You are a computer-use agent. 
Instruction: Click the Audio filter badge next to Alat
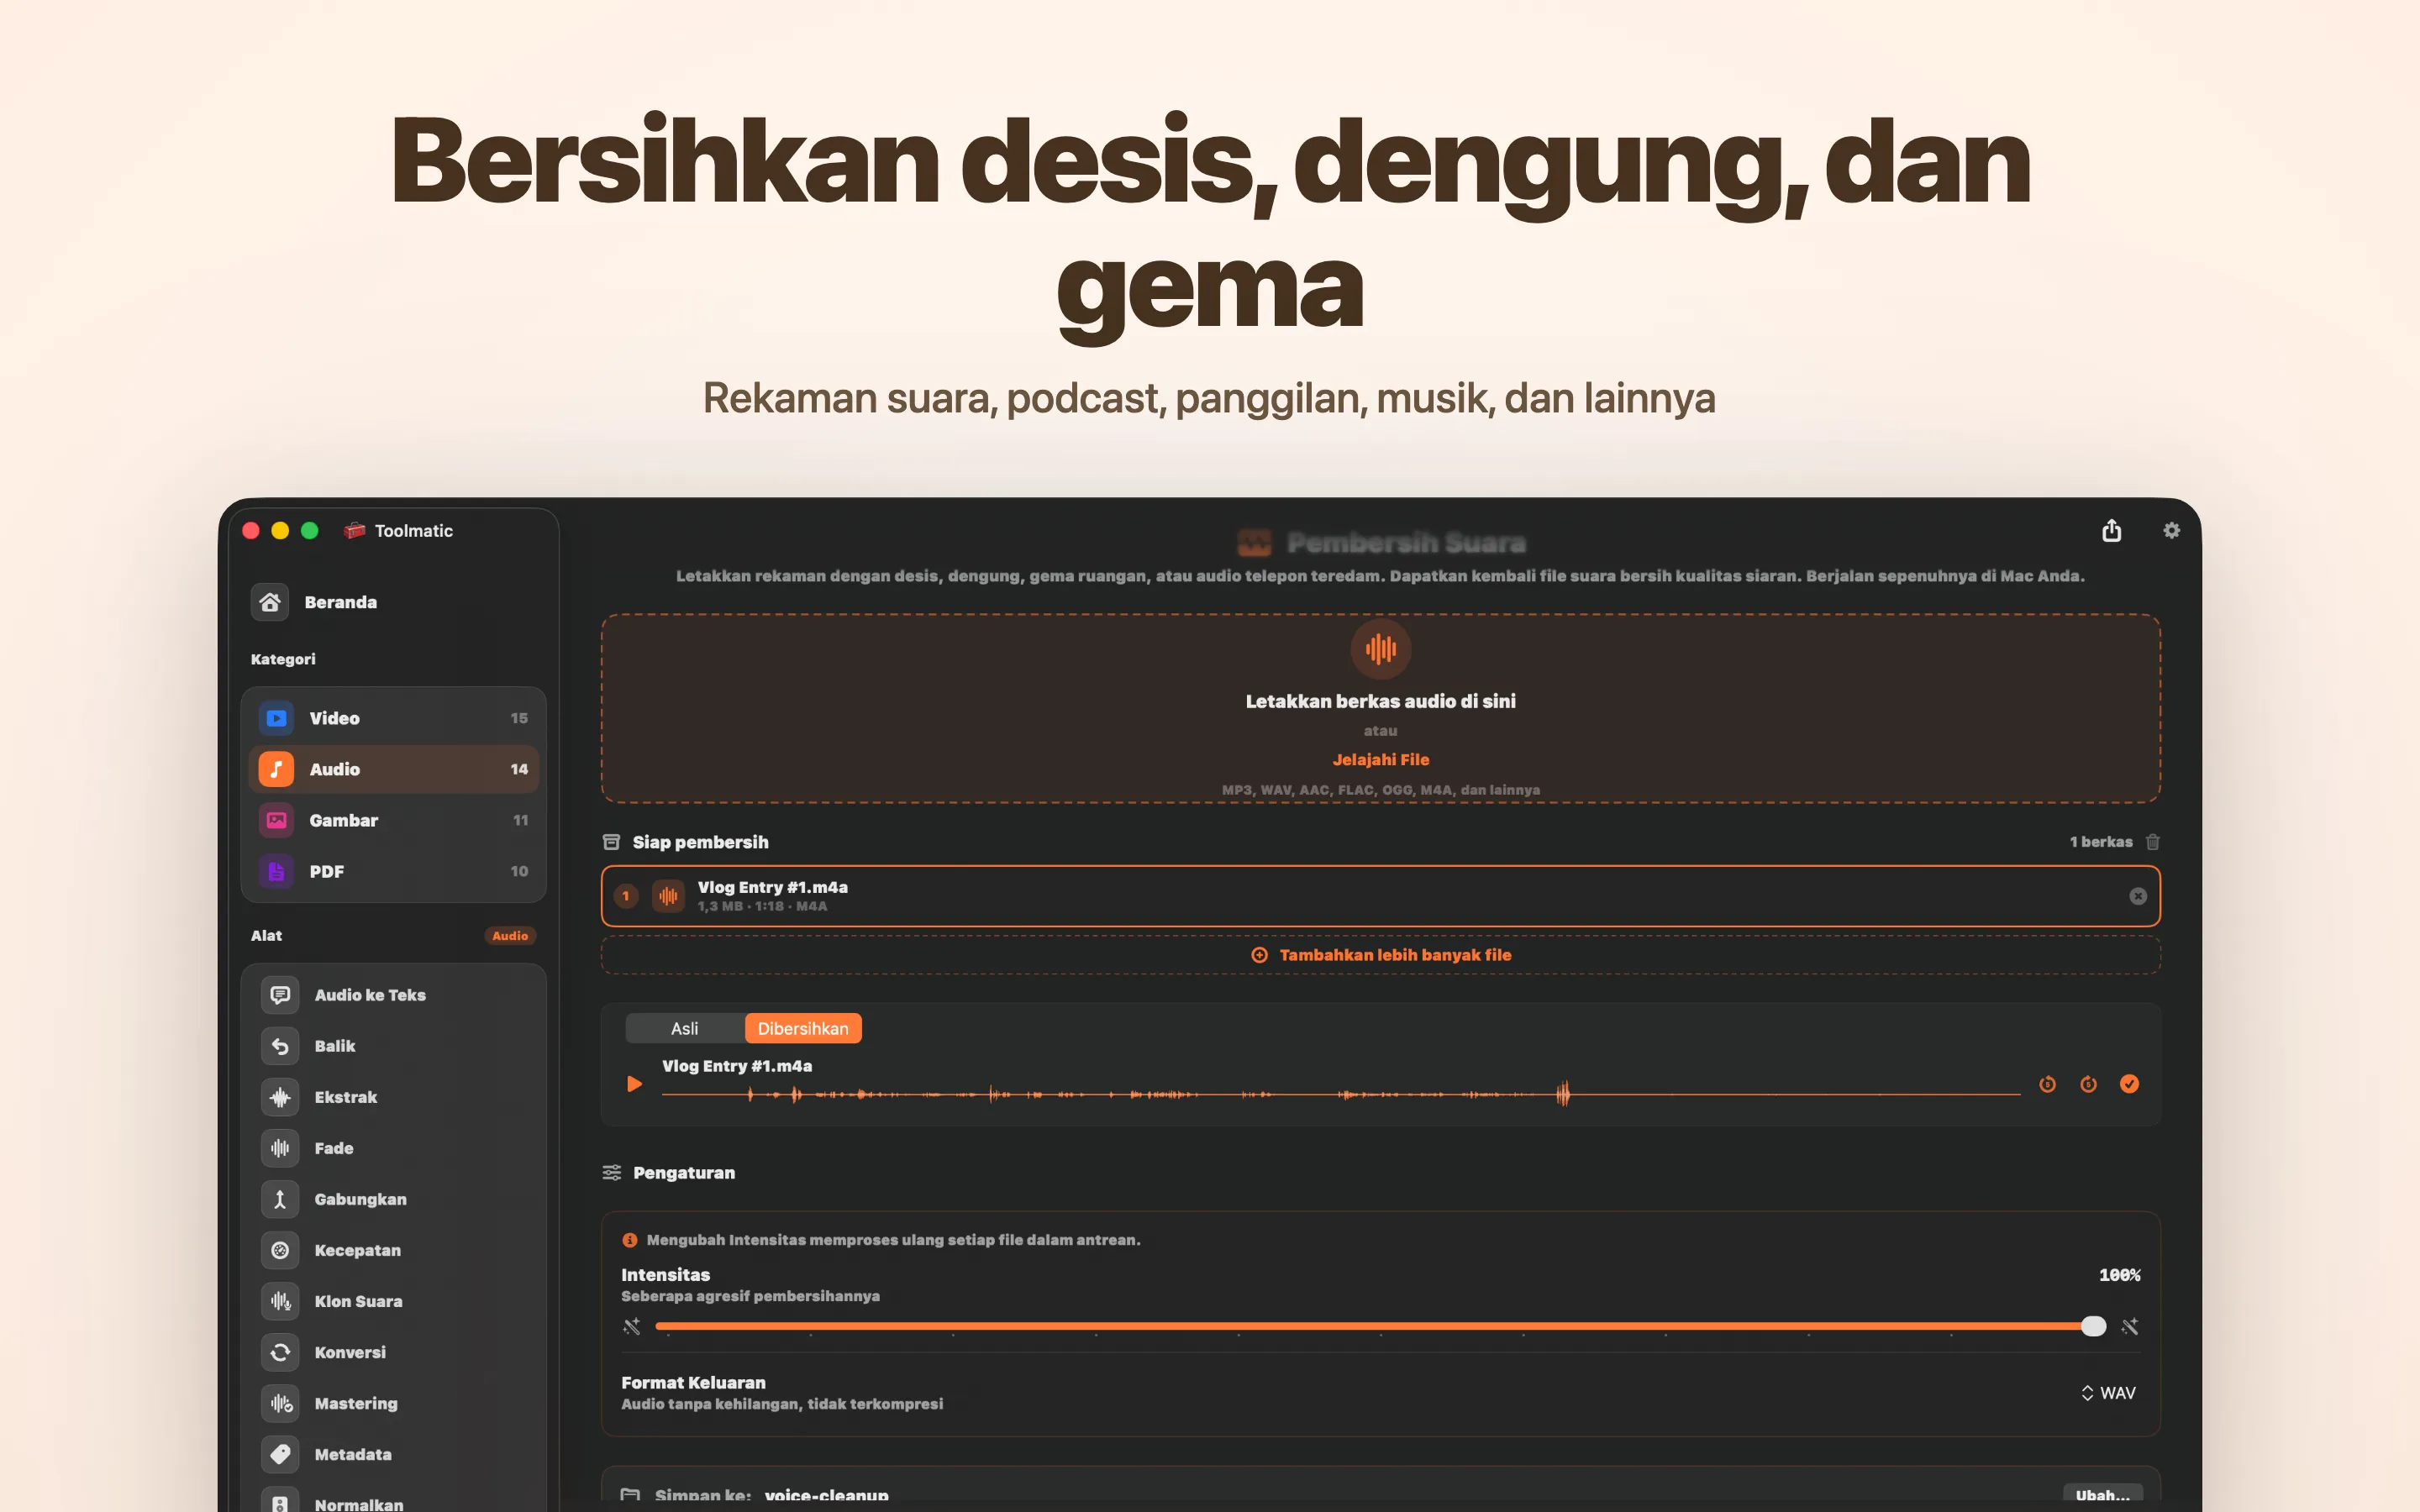(x=510, y=936)
